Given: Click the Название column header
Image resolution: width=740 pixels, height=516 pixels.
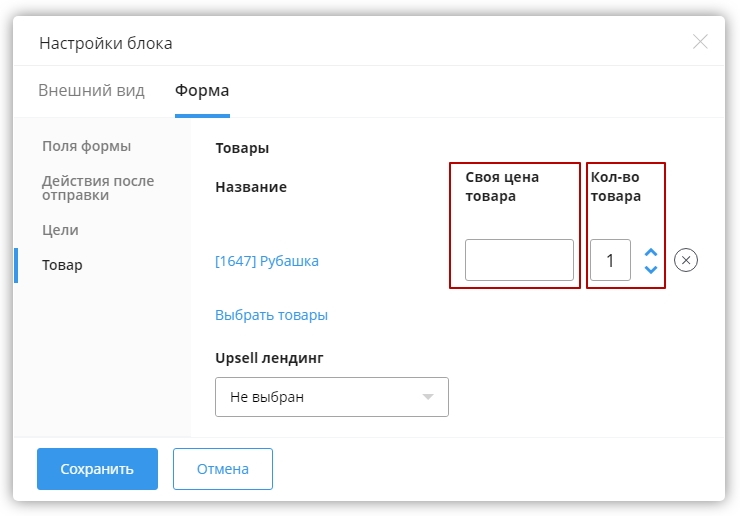Looking at the screenshot, I should tap(251, 187).
